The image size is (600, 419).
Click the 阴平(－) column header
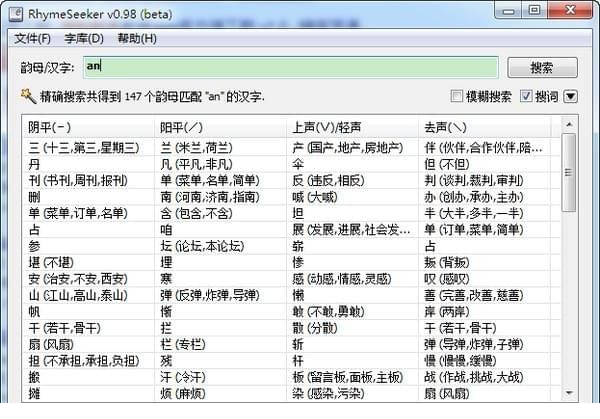[88, 127]
